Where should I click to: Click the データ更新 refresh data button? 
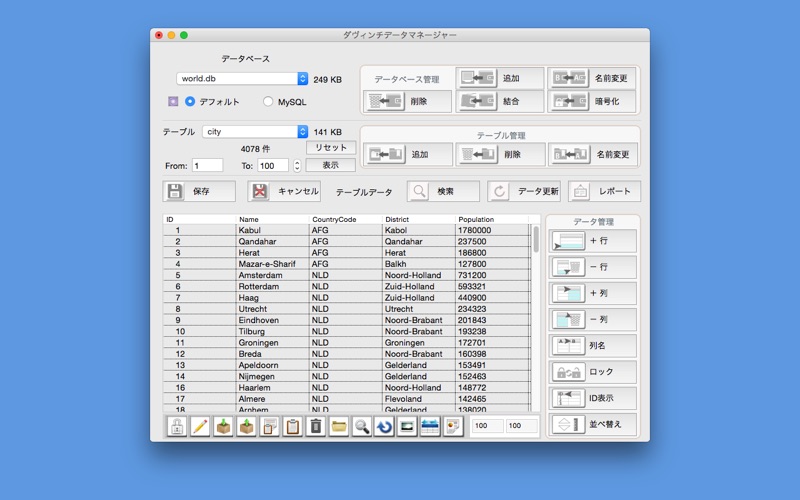(x=524, y=191)
